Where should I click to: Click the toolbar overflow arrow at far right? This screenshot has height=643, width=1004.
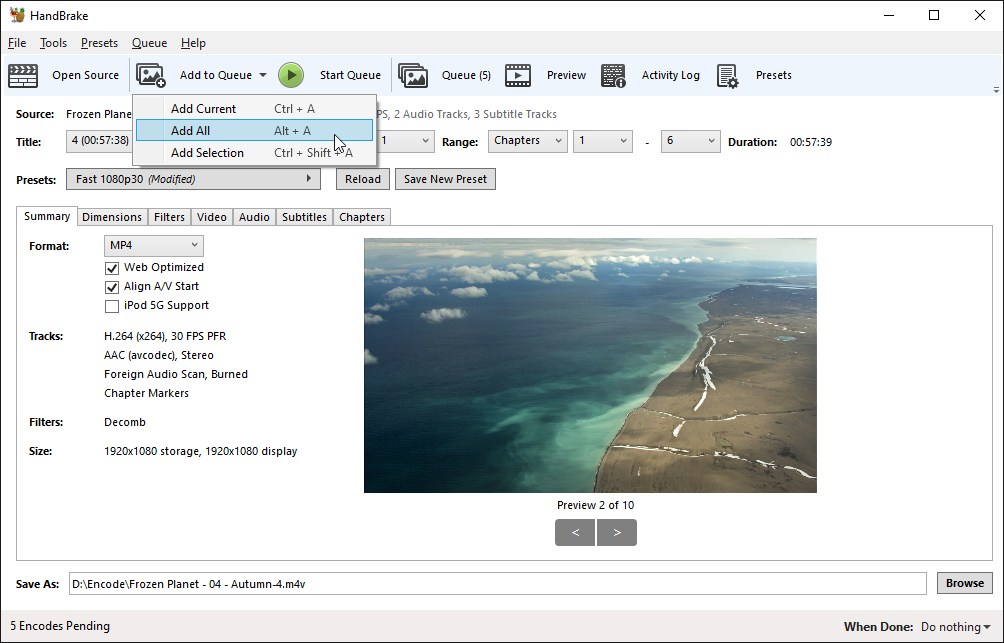click(x=996, y=90)
